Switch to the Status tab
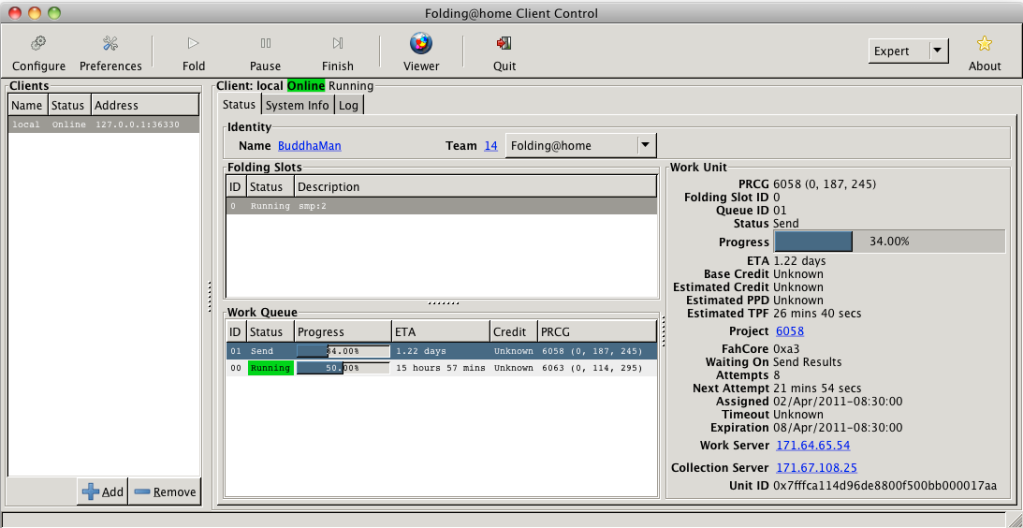 [x=239, y=105]
